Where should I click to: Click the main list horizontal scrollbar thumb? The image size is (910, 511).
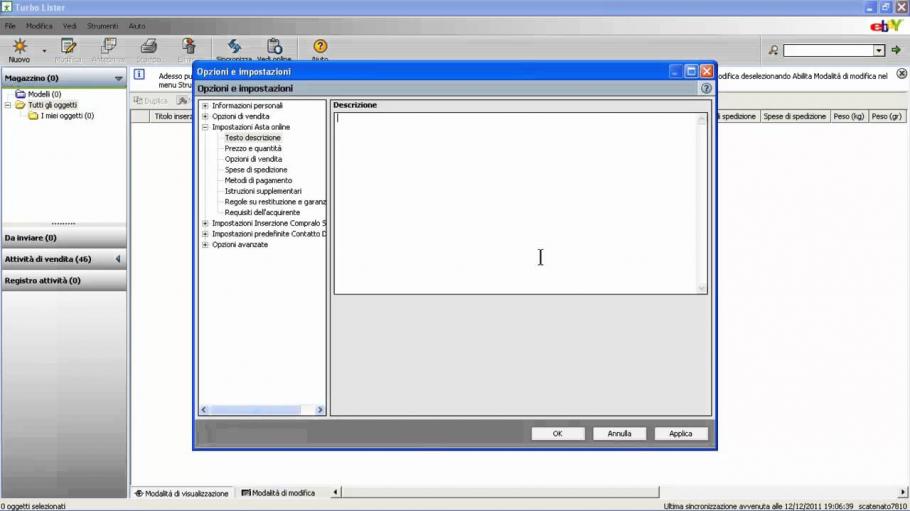click(x=500, y=492)
